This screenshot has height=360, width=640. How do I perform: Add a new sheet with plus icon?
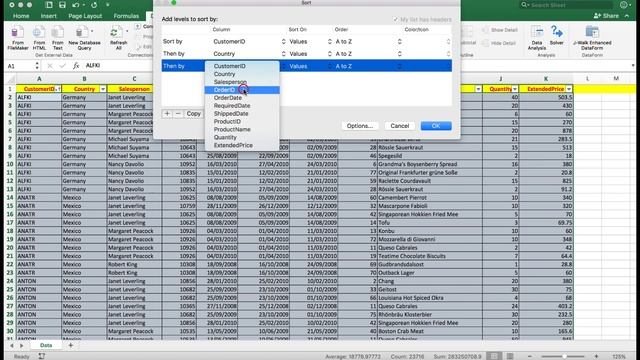[x=70, y=345]
